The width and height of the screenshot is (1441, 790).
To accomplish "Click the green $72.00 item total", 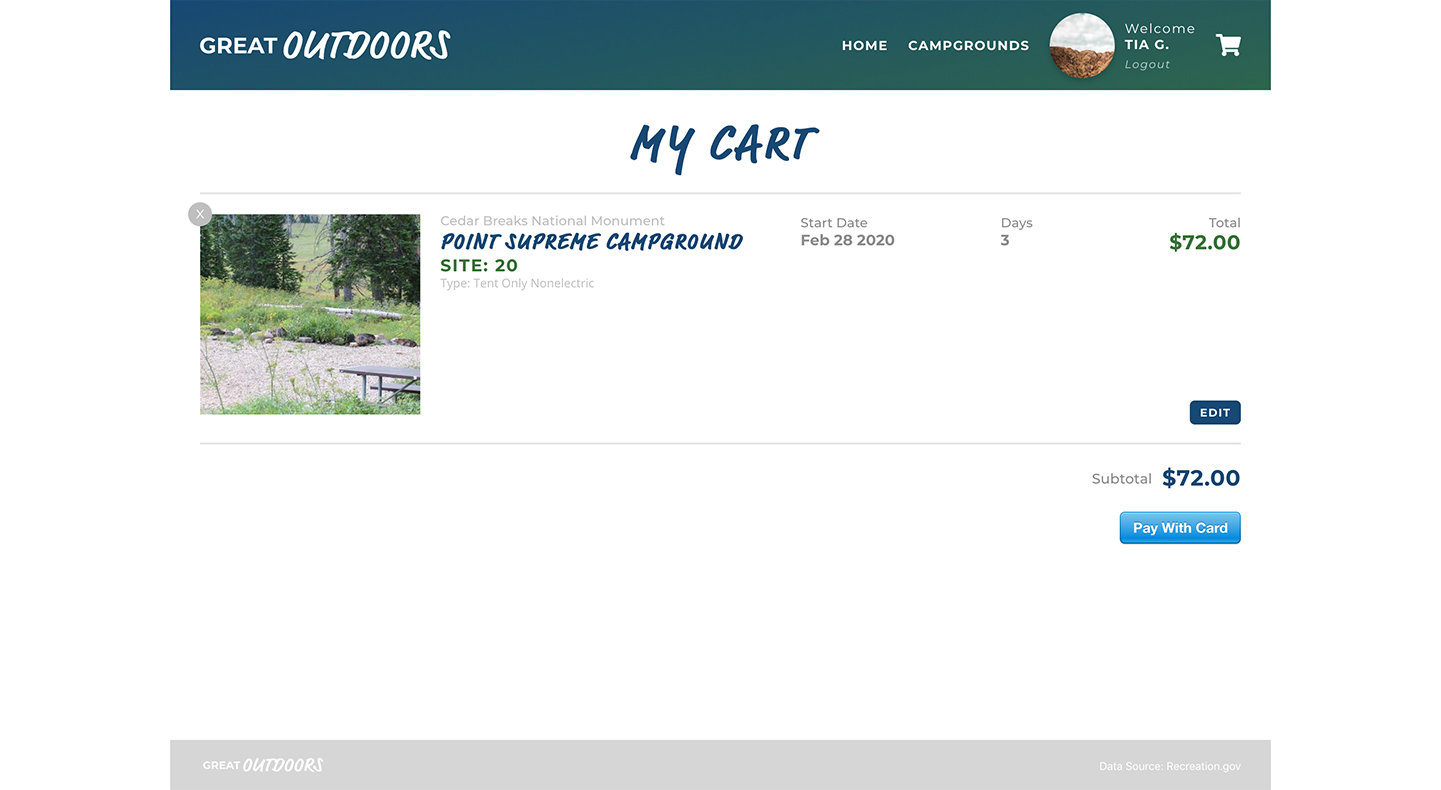I will click(1204, 242).
